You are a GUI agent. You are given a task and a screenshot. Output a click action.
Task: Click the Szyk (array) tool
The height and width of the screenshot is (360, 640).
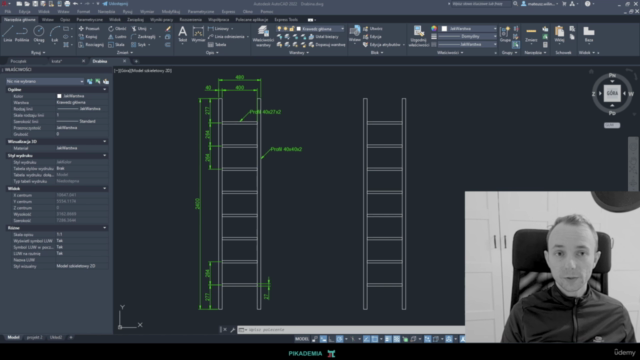click(x=138, y=44)
